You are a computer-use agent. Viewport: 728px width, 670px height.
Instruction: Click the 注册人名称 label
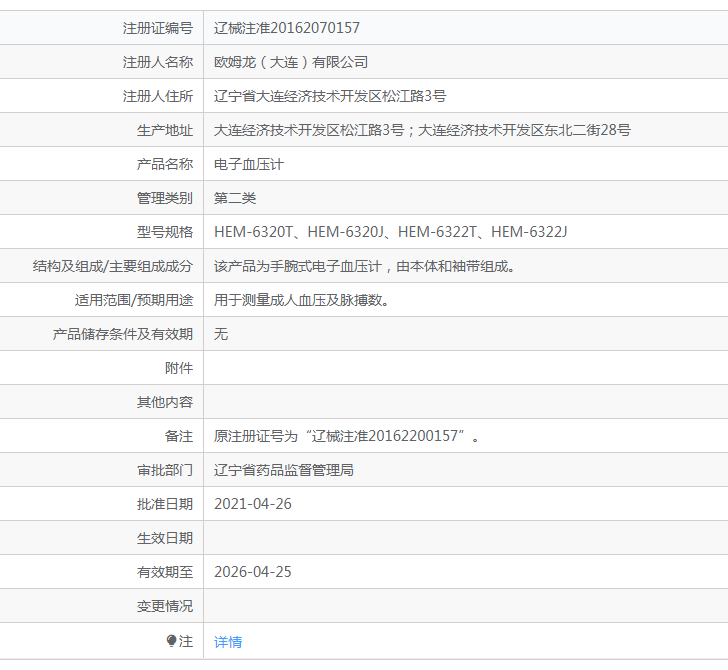pos(158,62)
